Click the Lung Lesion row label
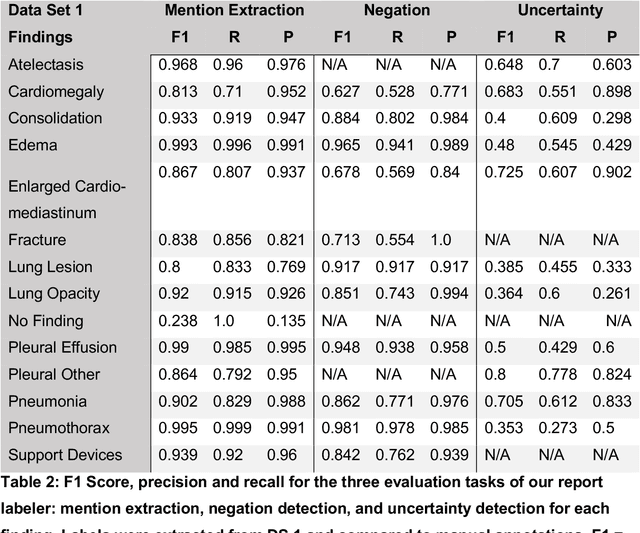The image size is (640, 533). click(x=50, y=267)
